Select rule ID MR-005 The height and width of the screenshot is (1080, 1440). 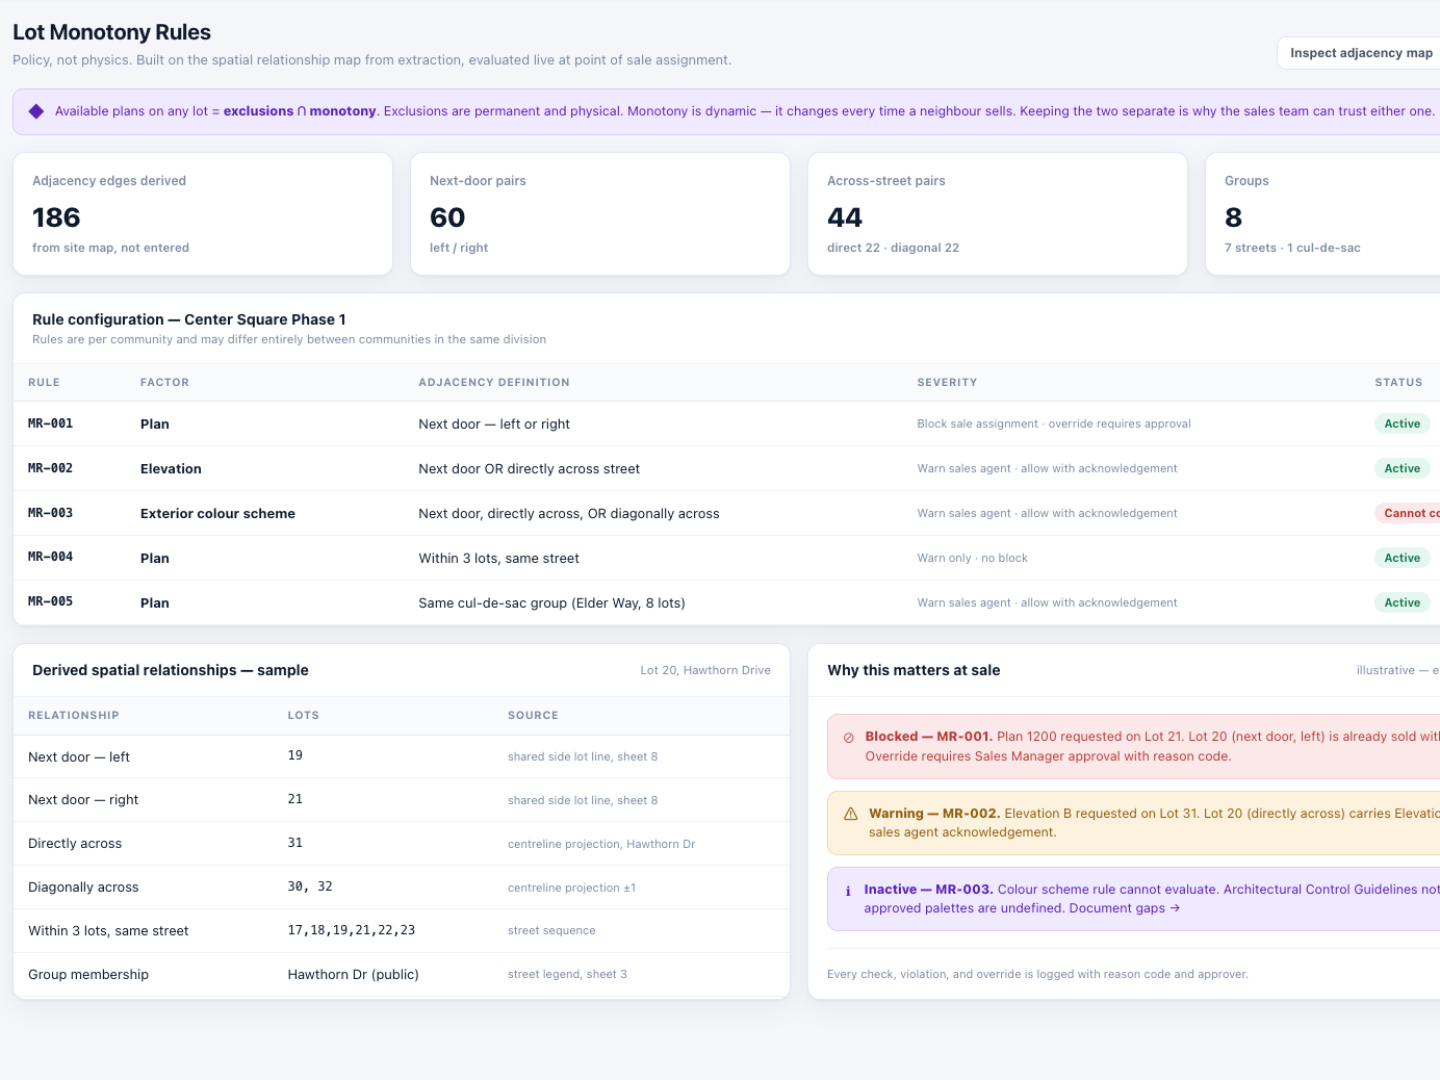pos(50,602)
